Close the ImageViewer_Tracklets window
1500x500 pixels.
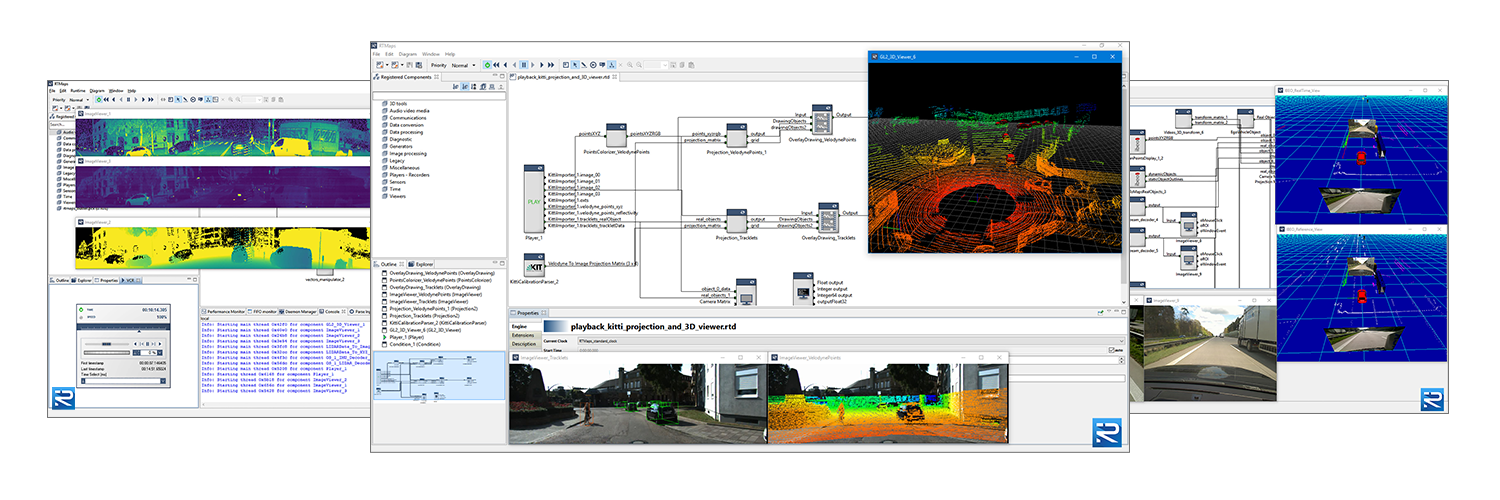tap(758, 357)
